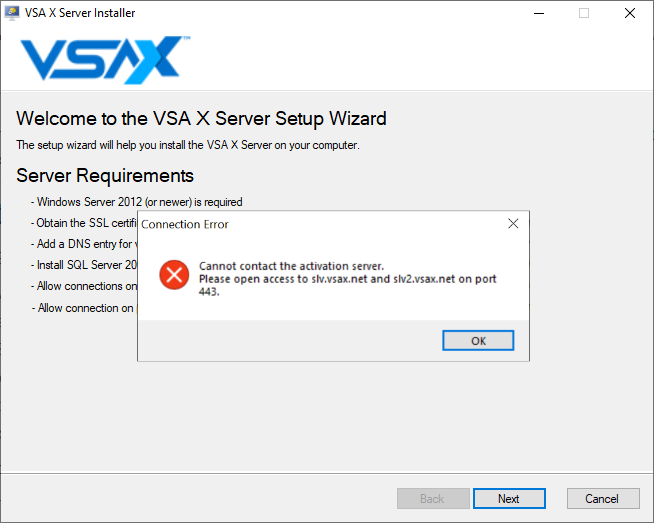This screenshot has height=523, width=654.
Task: Click the 'Obtain the SSL' requirement line
Action: click(83, 223)
